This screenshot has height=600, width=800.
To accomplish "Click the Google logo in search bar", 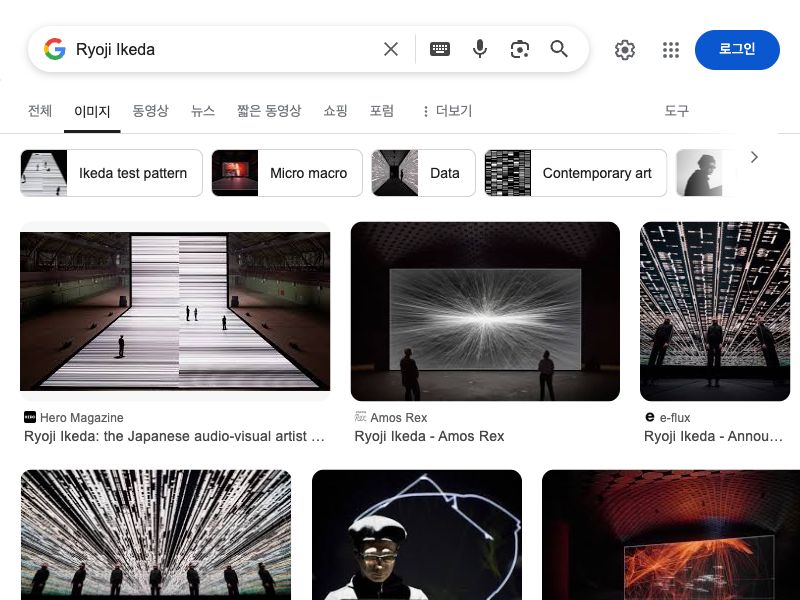I will tap(55, 49).
